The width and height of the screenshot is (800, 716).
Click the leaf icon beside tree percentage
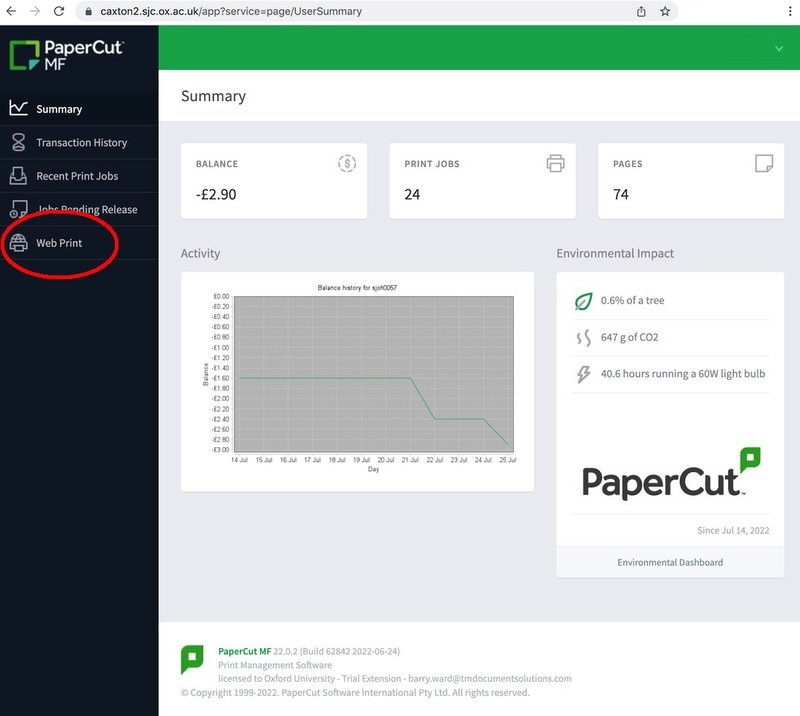click(x=583, y=301)
